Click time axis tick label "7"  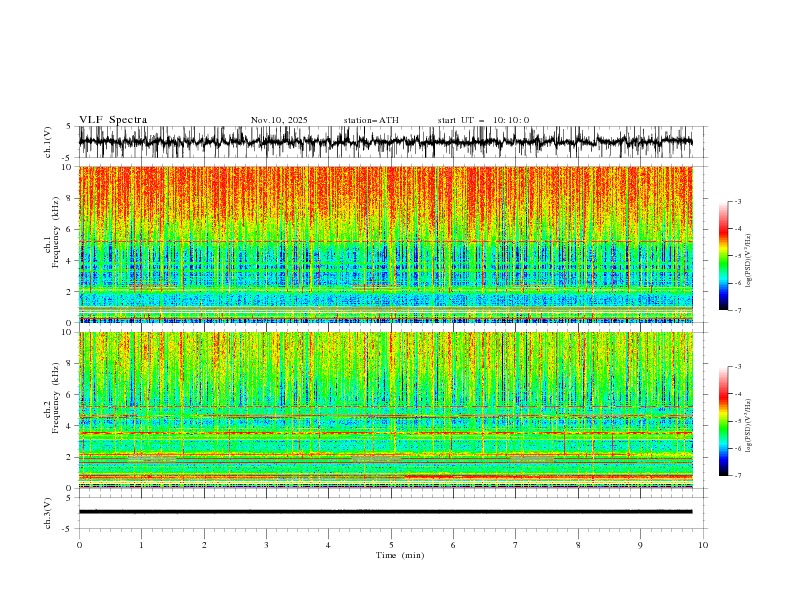click(516, 545)
